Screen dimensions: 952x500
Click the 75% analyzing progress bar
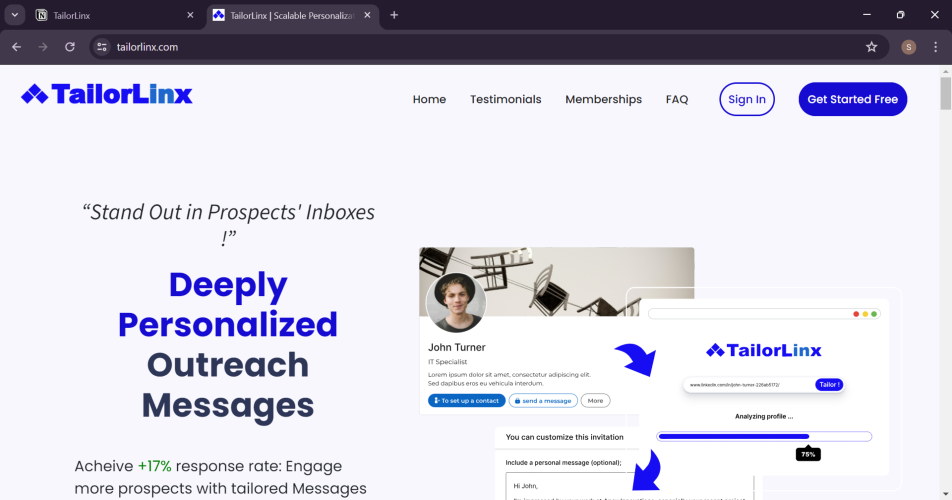[764, 436]
